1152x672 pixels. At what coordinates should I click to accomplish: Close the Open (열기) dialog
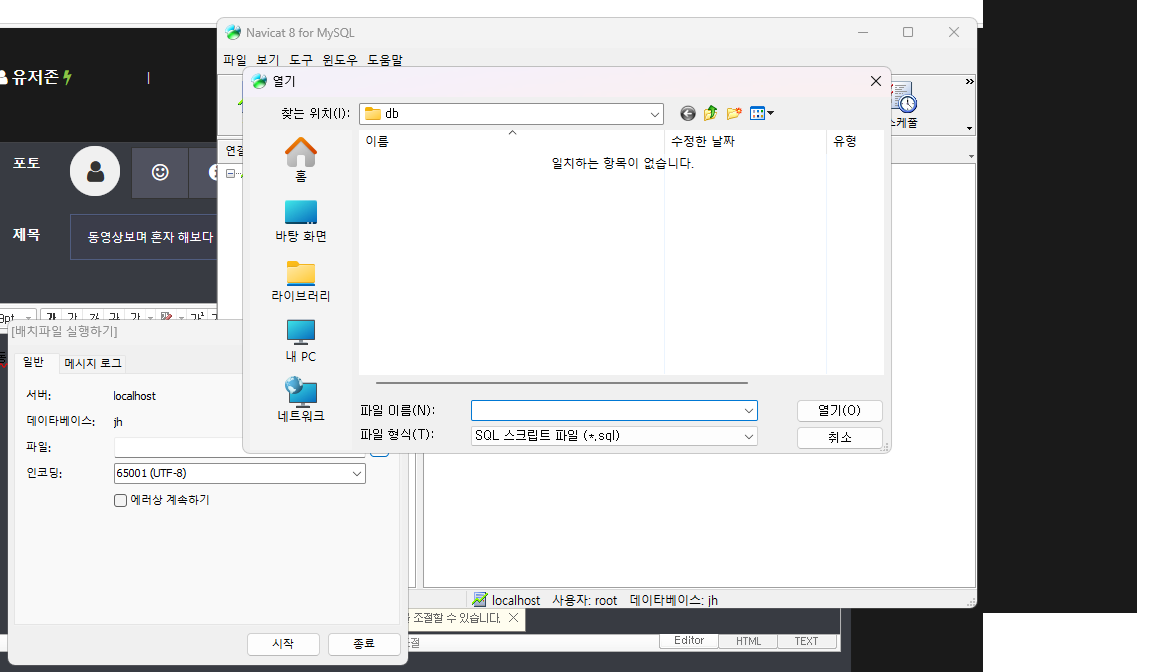(876, 81)
